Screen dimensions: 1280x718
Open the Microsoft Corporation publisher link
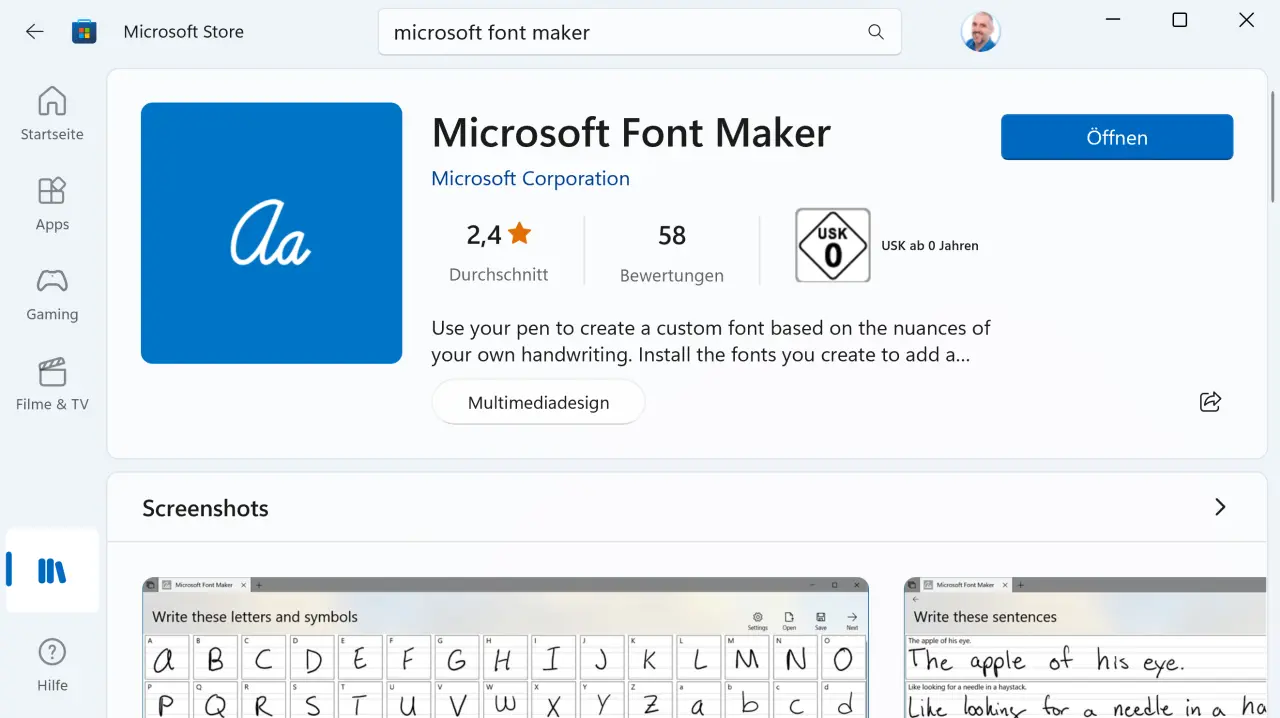click(530, 178)
